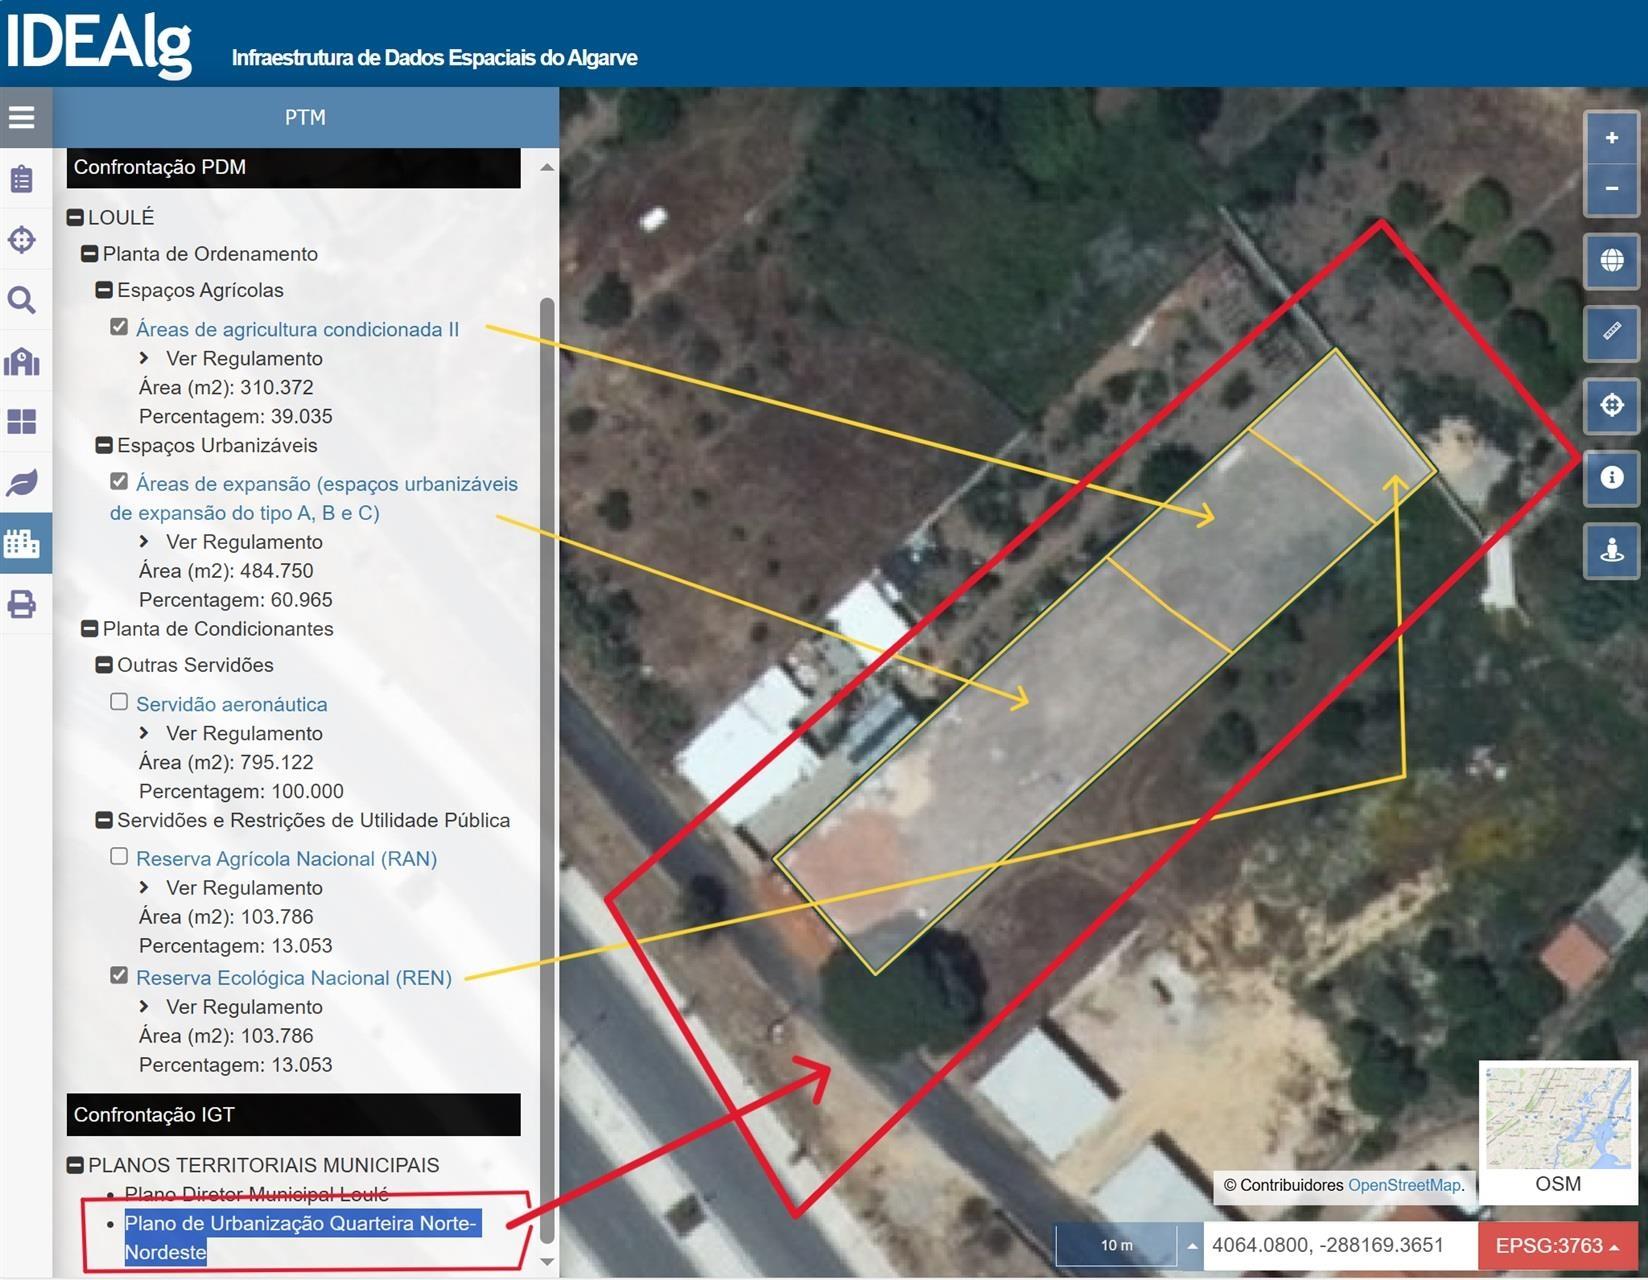The image size is (1648, 1280).
Task: Toggle Reserva Ecológica Nacional (REN) checkbox
Action: click(x=119, y=976)
